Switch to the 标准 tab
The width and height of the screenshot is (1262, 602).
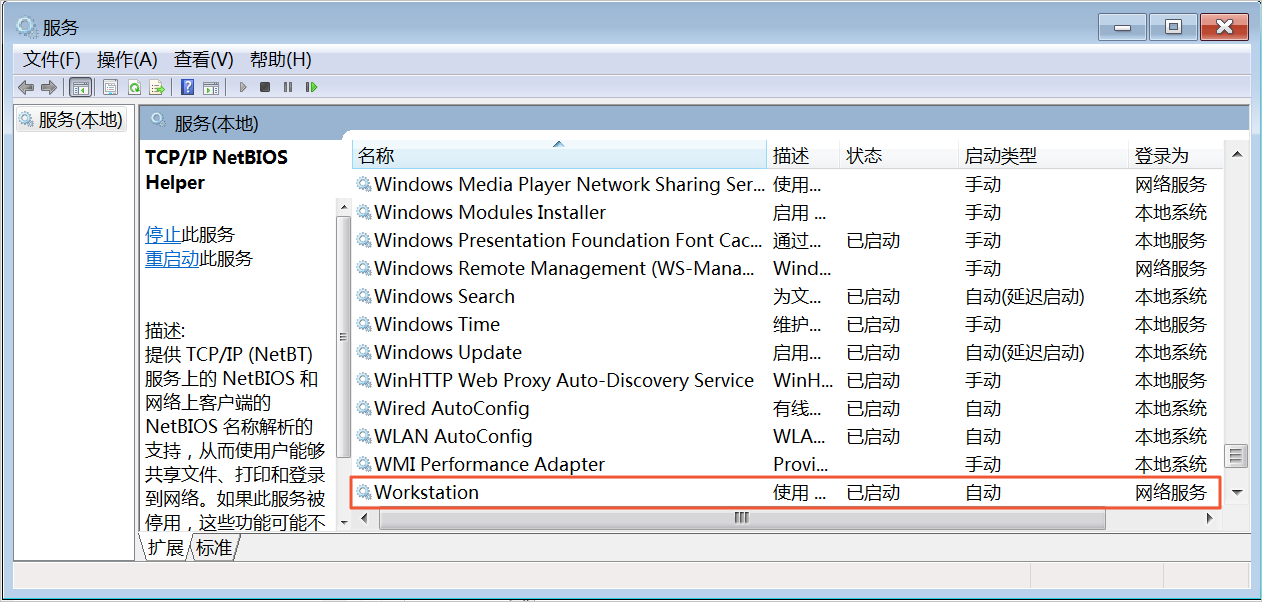[213, 547]
